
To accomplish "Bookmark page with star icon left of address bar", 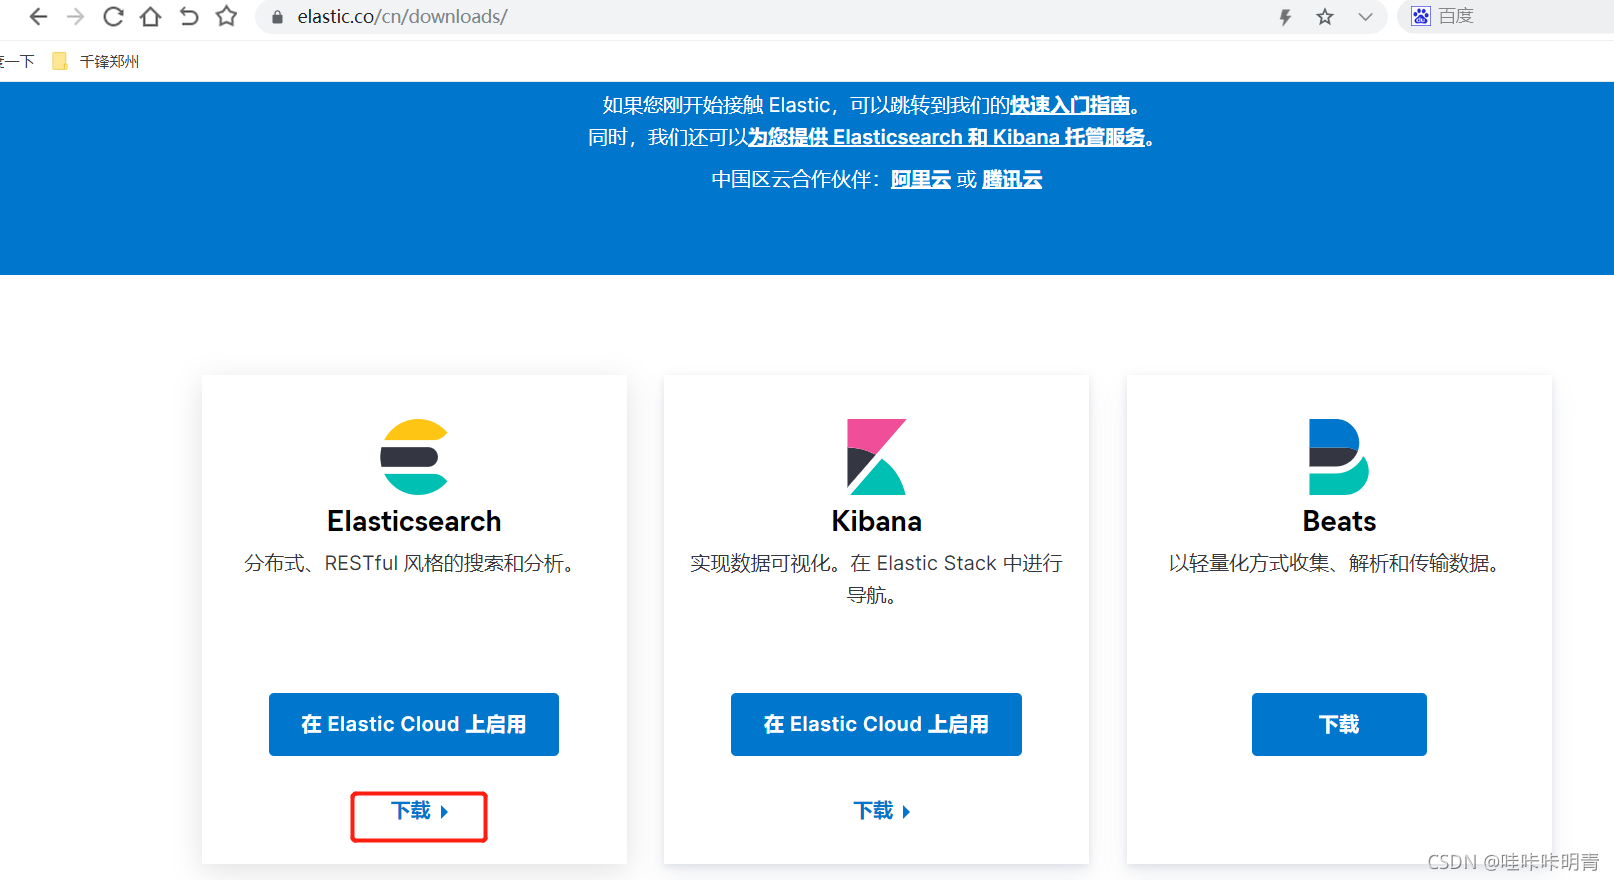I will tap(227, 16).
